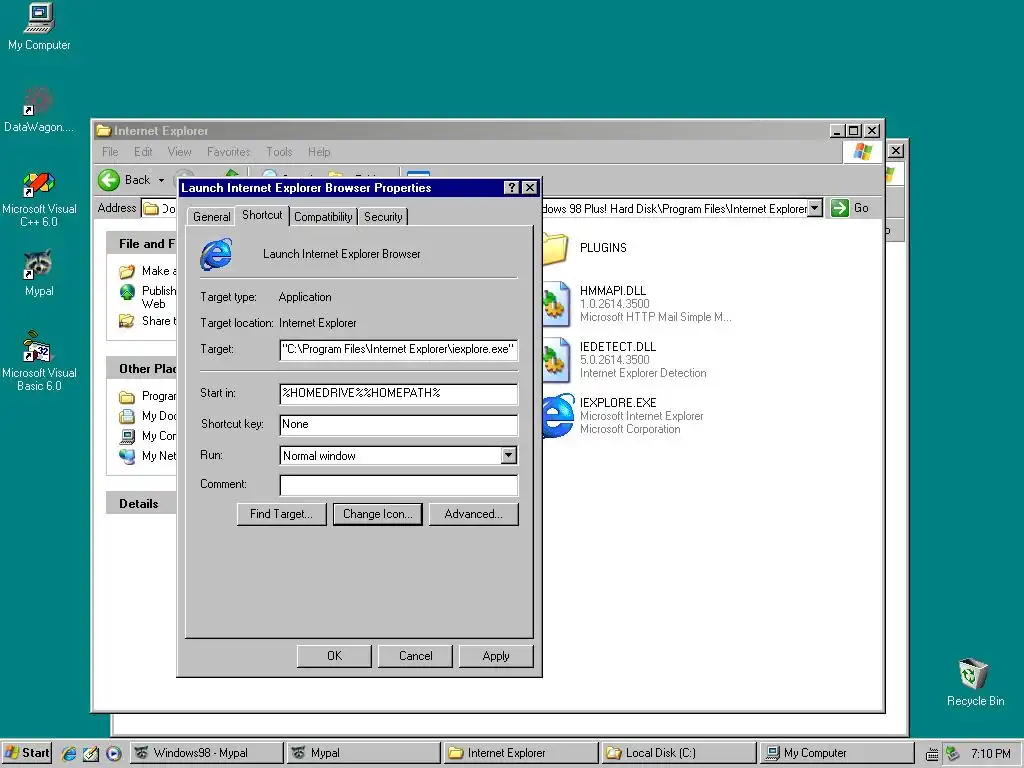Open the File menu in Internet Explorer window
1024x768 pixels.
pos(110,152)
